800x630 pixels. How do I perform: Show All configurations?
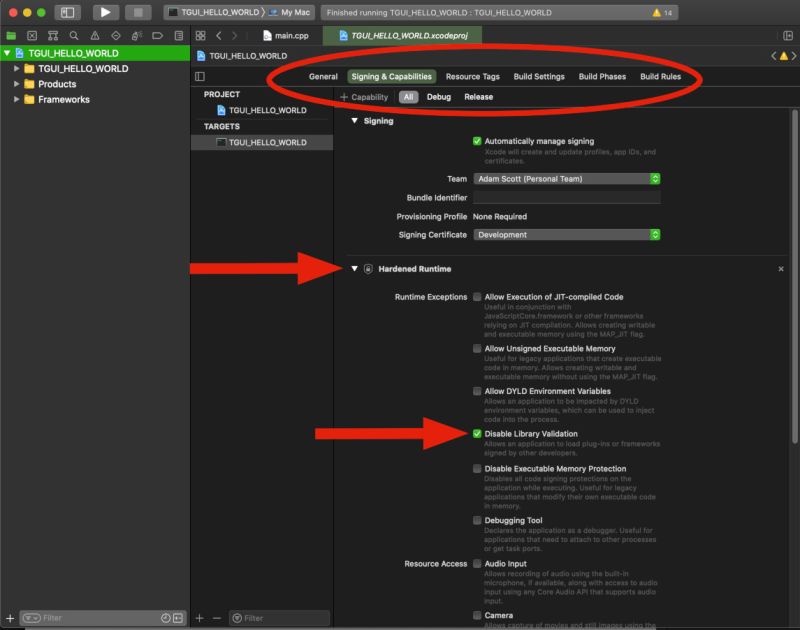pos(408,97)
